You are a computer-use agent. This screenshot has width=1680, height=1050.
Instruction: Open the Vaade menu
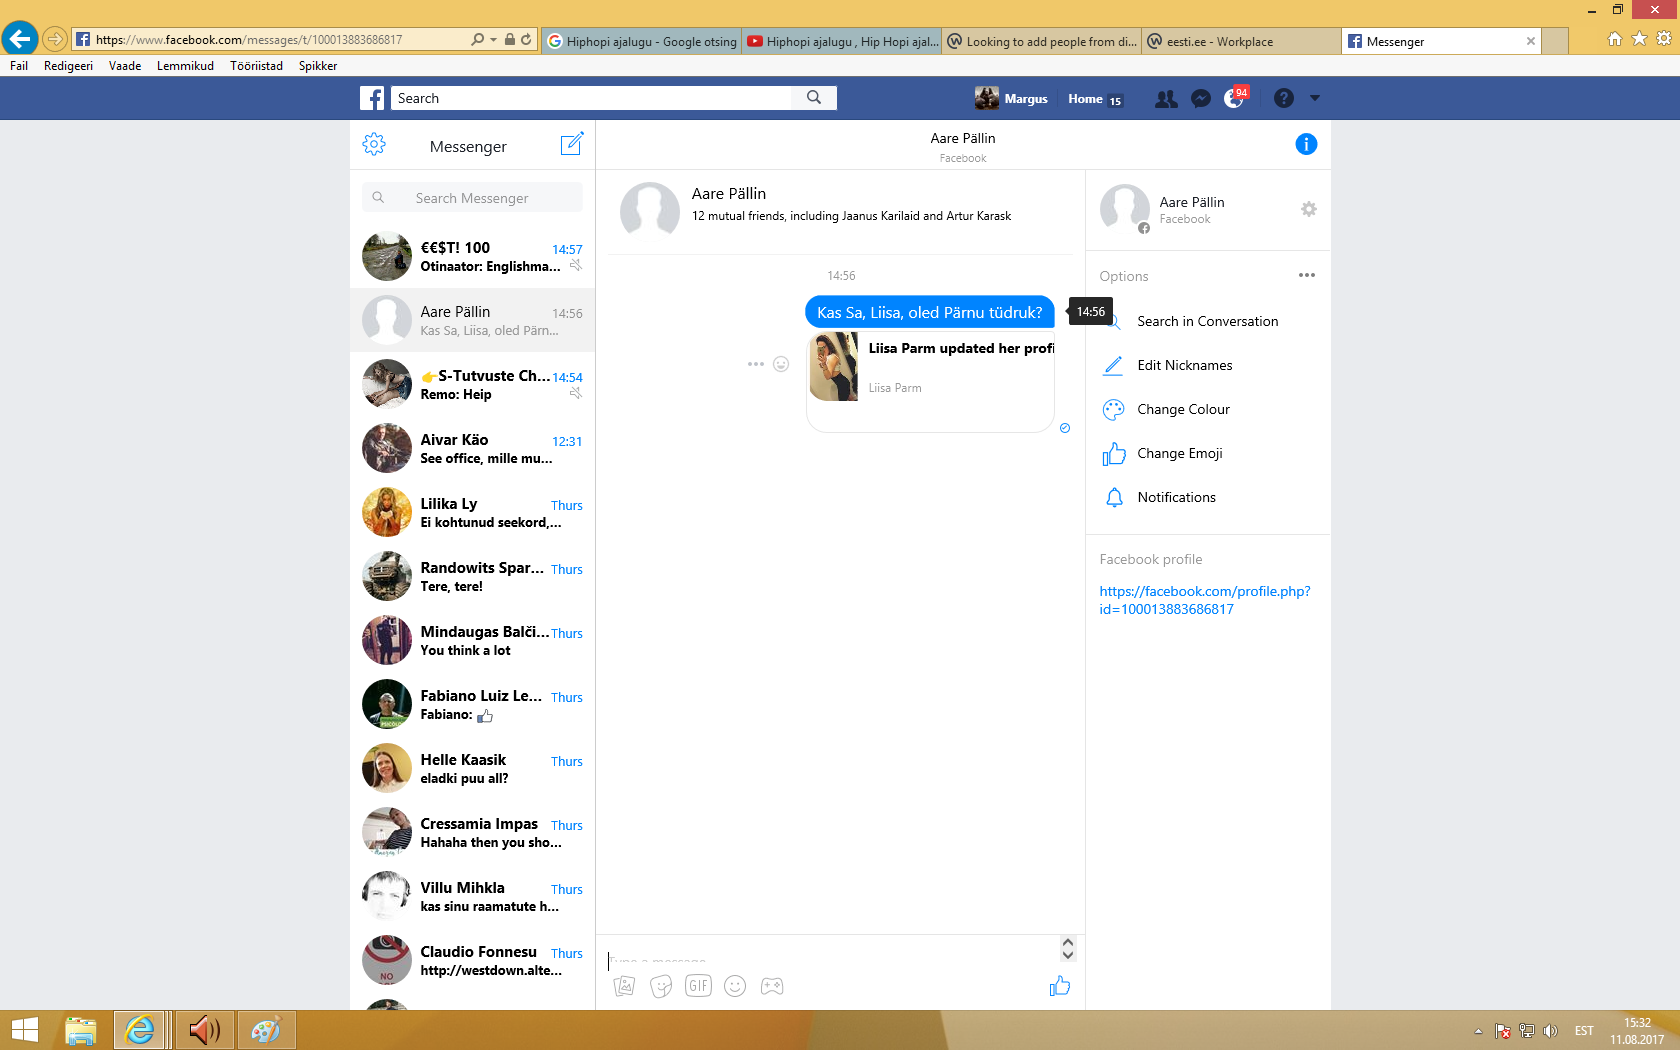click(125, 66)
